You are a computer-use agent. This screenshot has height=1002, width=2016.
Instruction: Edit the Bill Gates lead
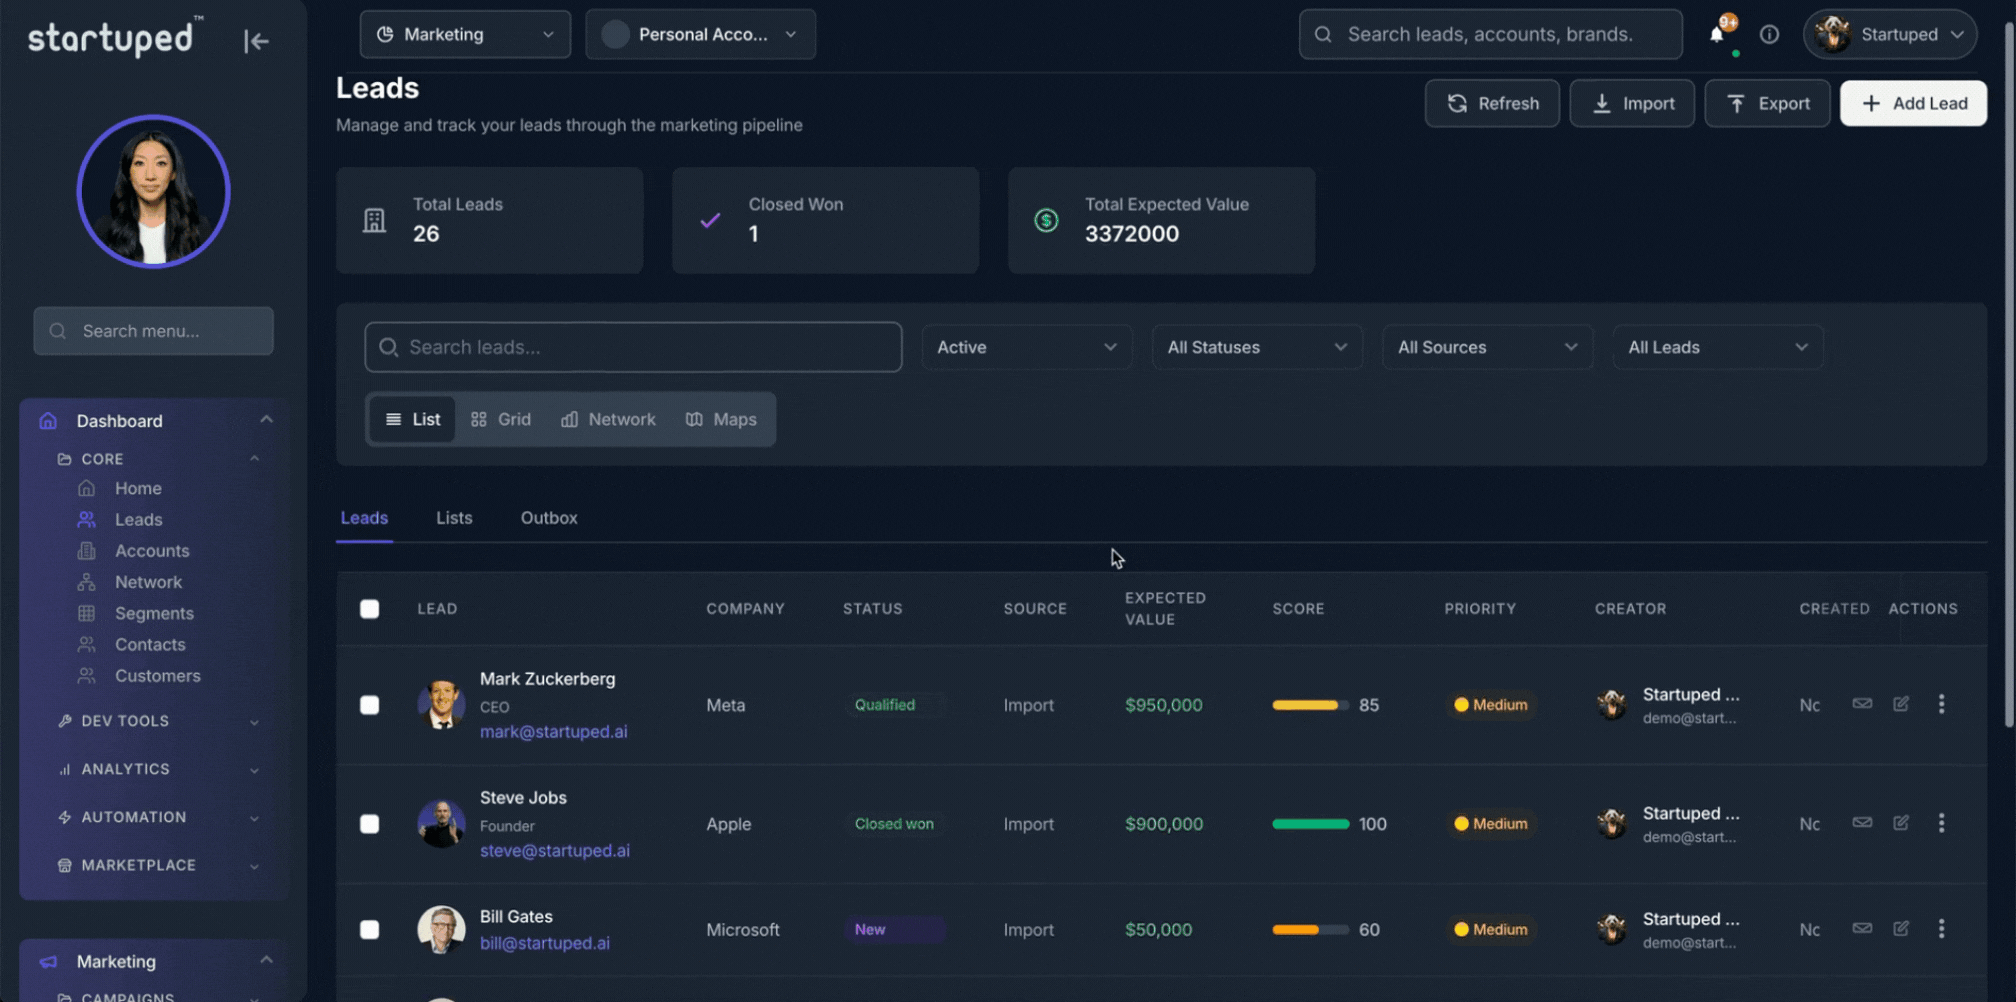click(x=1901, y=929)
